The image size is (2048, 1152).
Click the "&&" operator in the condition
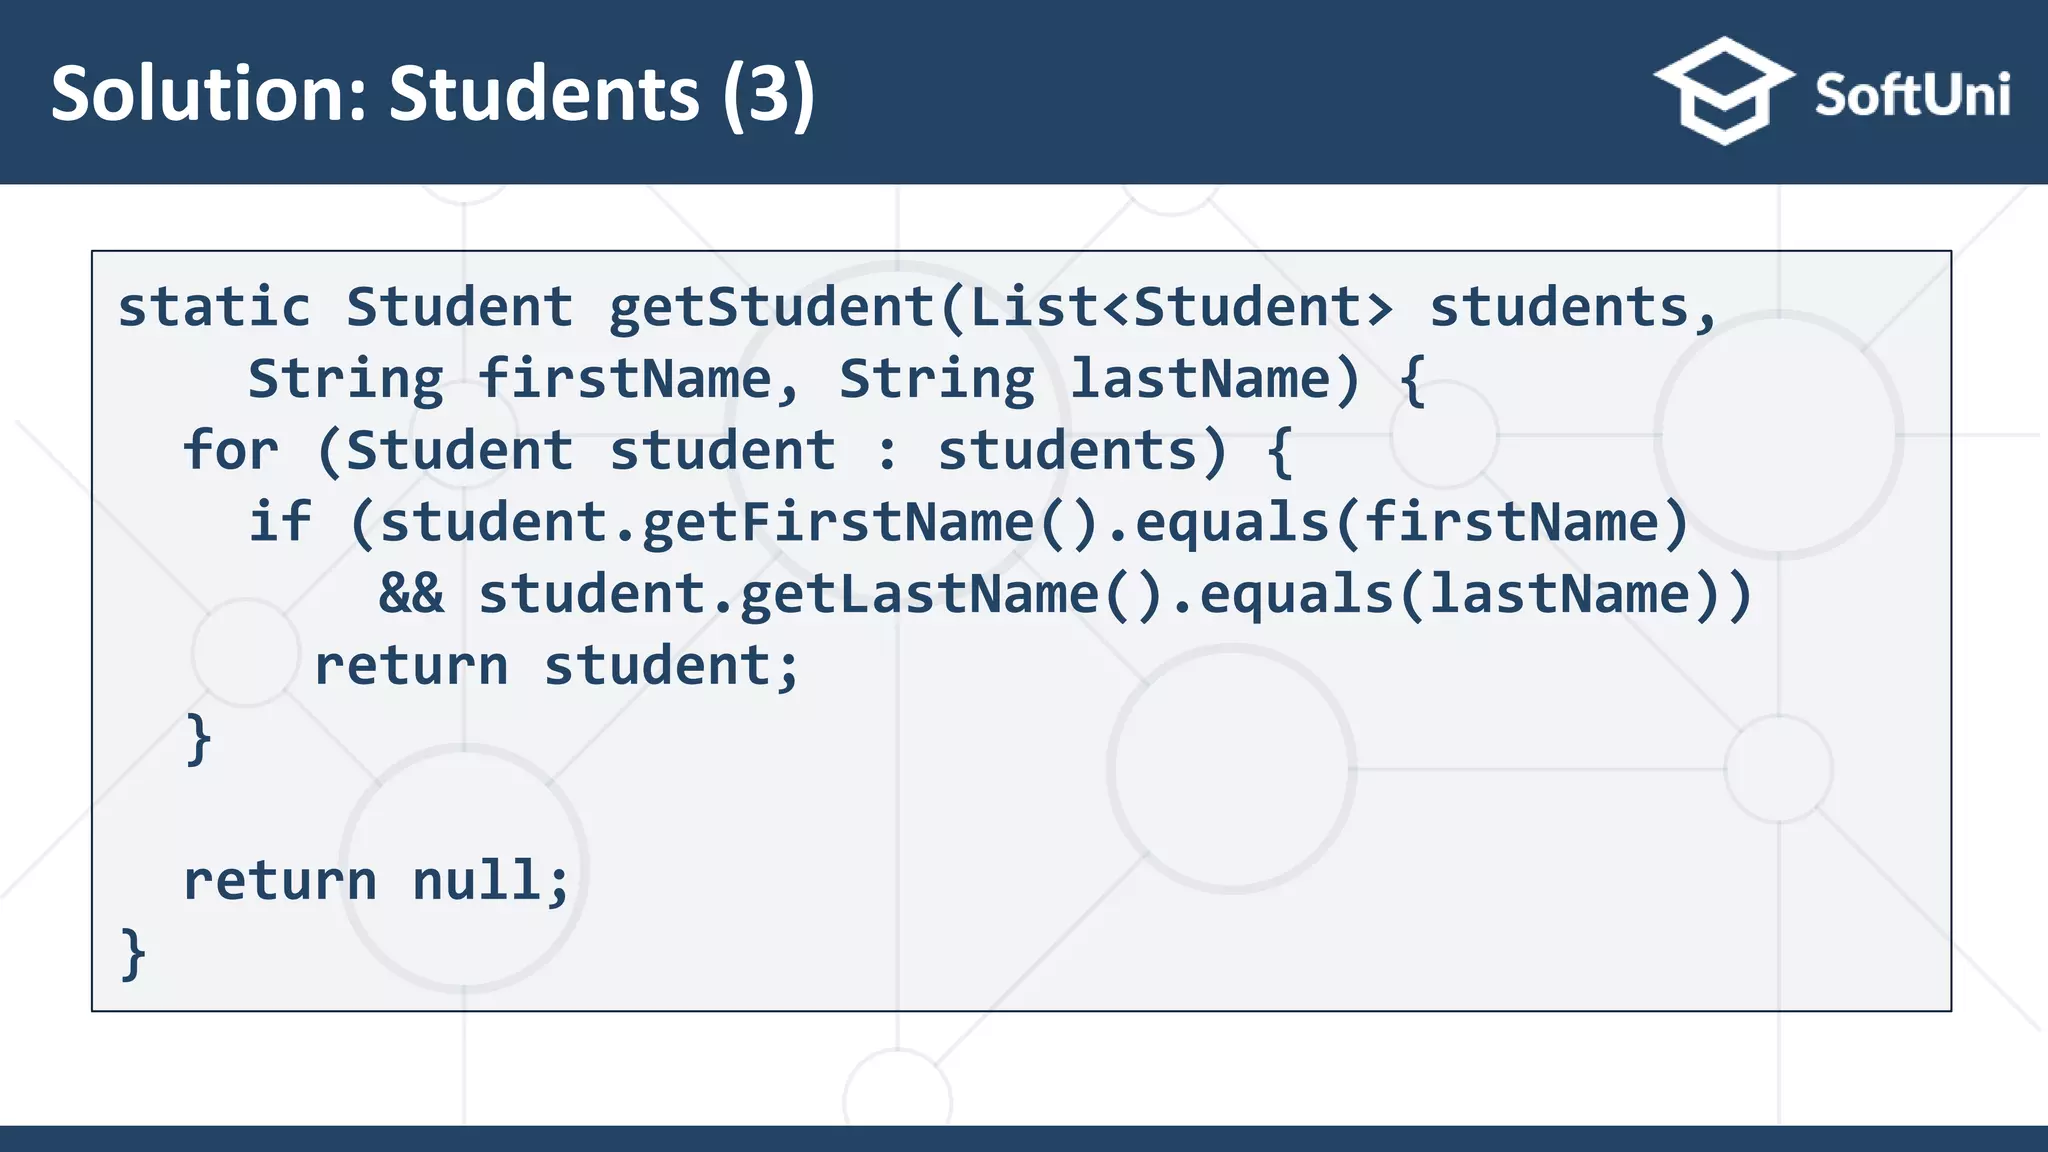[411, 594]
